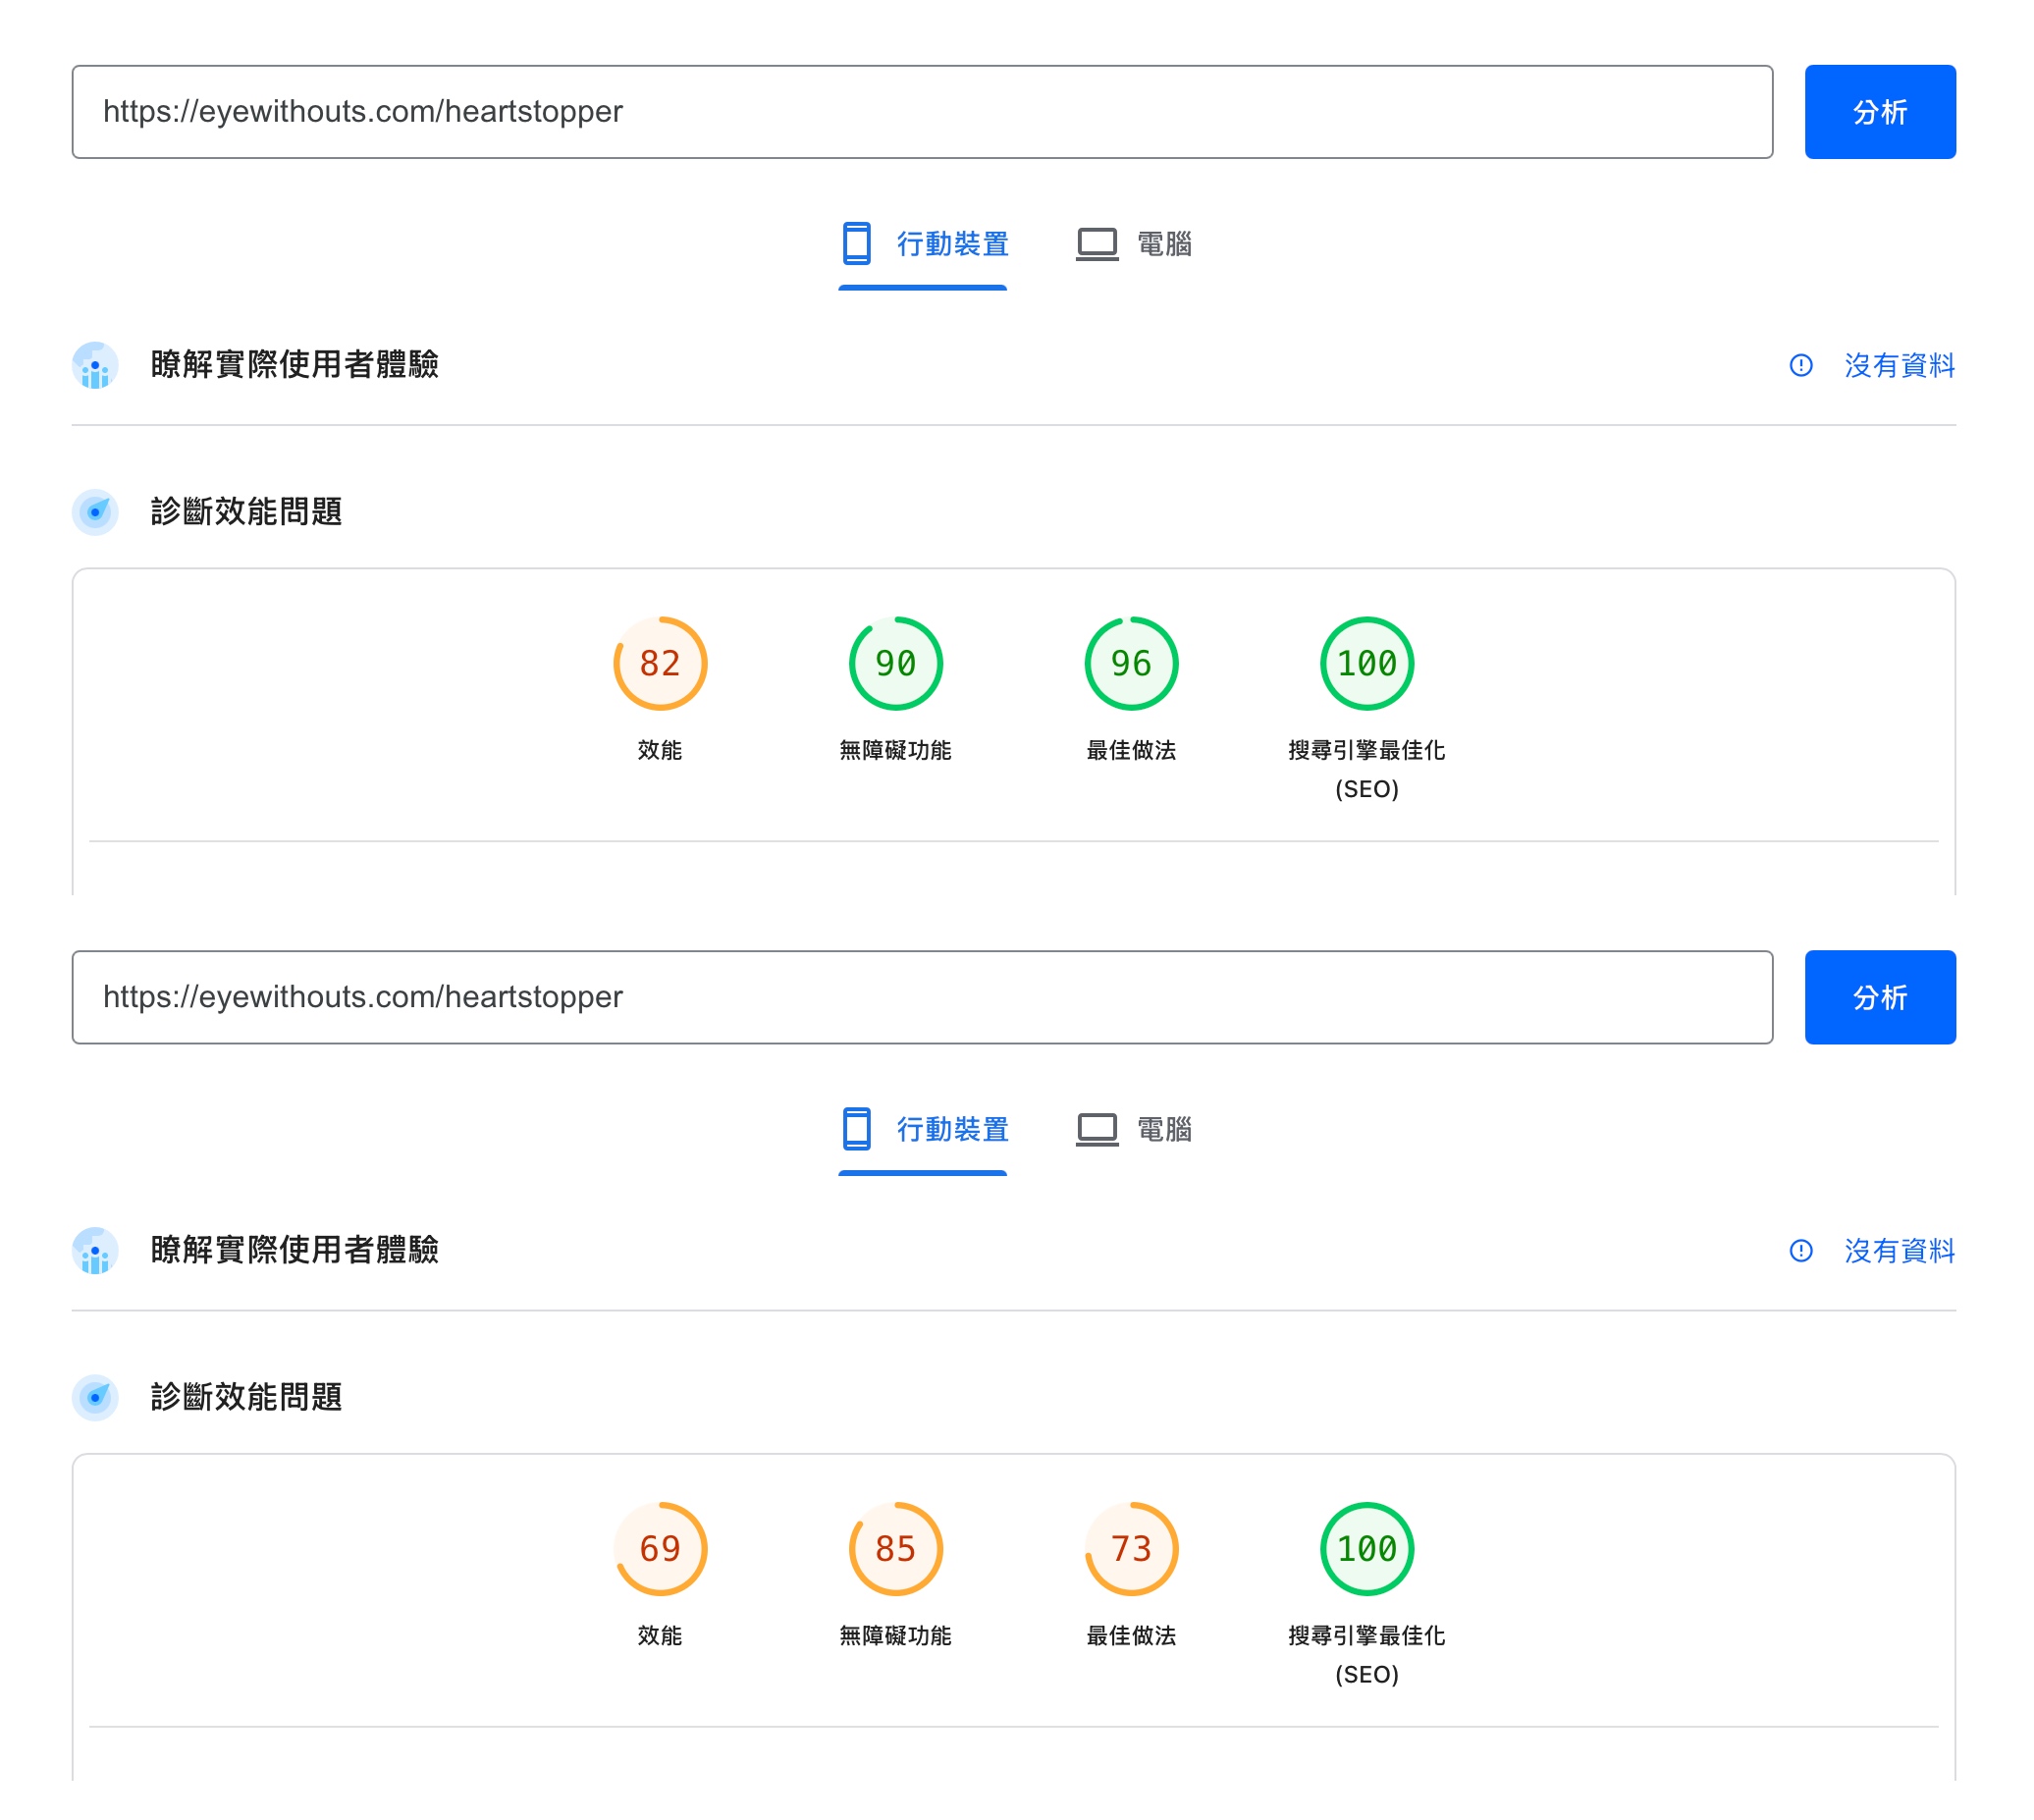Click the info alert icon next to second 沒有資料
The width and height of the screenshot is (2034, 1820).
coord(1801,1251)
